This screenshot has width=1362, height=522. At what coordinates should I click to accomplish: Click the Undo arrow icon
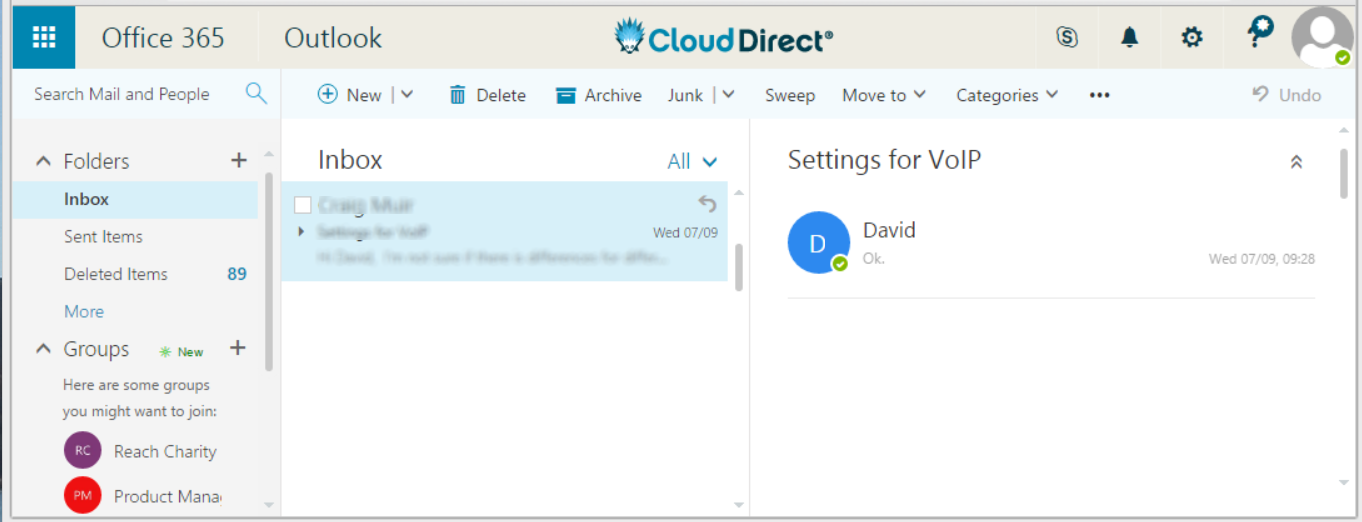(1261, 94)
